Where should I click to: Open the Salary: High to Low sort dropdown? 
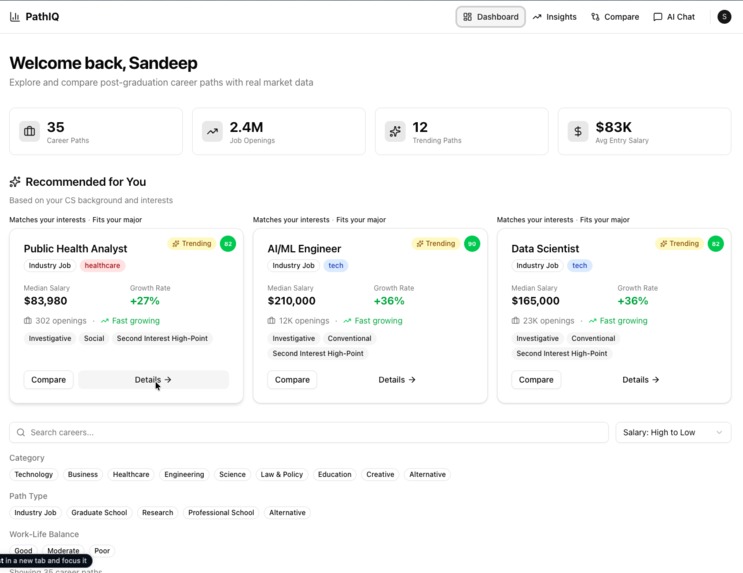pyautogui.click(x=672, y=432)
